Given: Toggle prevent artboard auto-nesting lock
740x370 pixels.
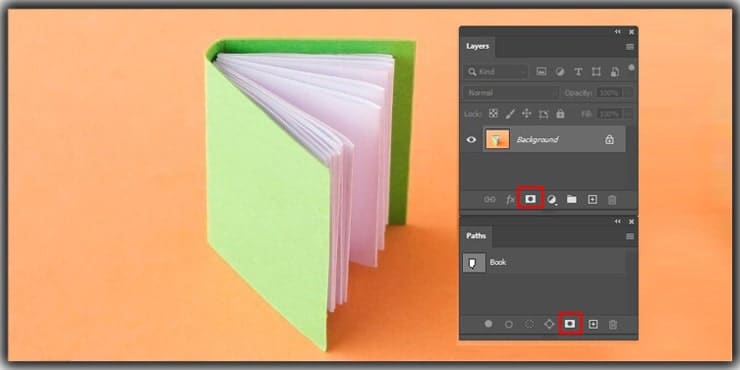Looking at the screenshot, I should [x=544, y=114].
